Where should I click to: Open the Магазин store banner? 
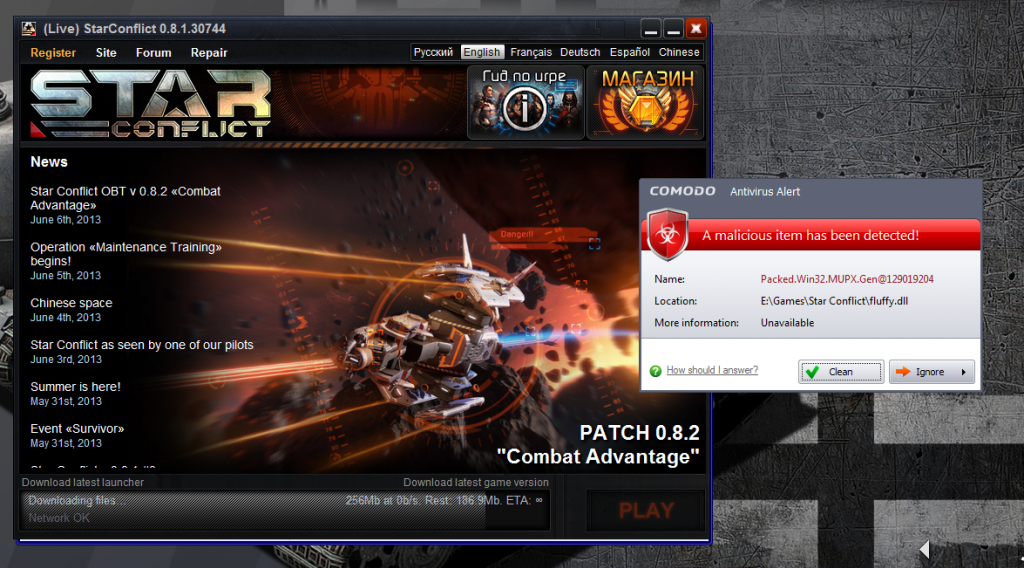645,102
